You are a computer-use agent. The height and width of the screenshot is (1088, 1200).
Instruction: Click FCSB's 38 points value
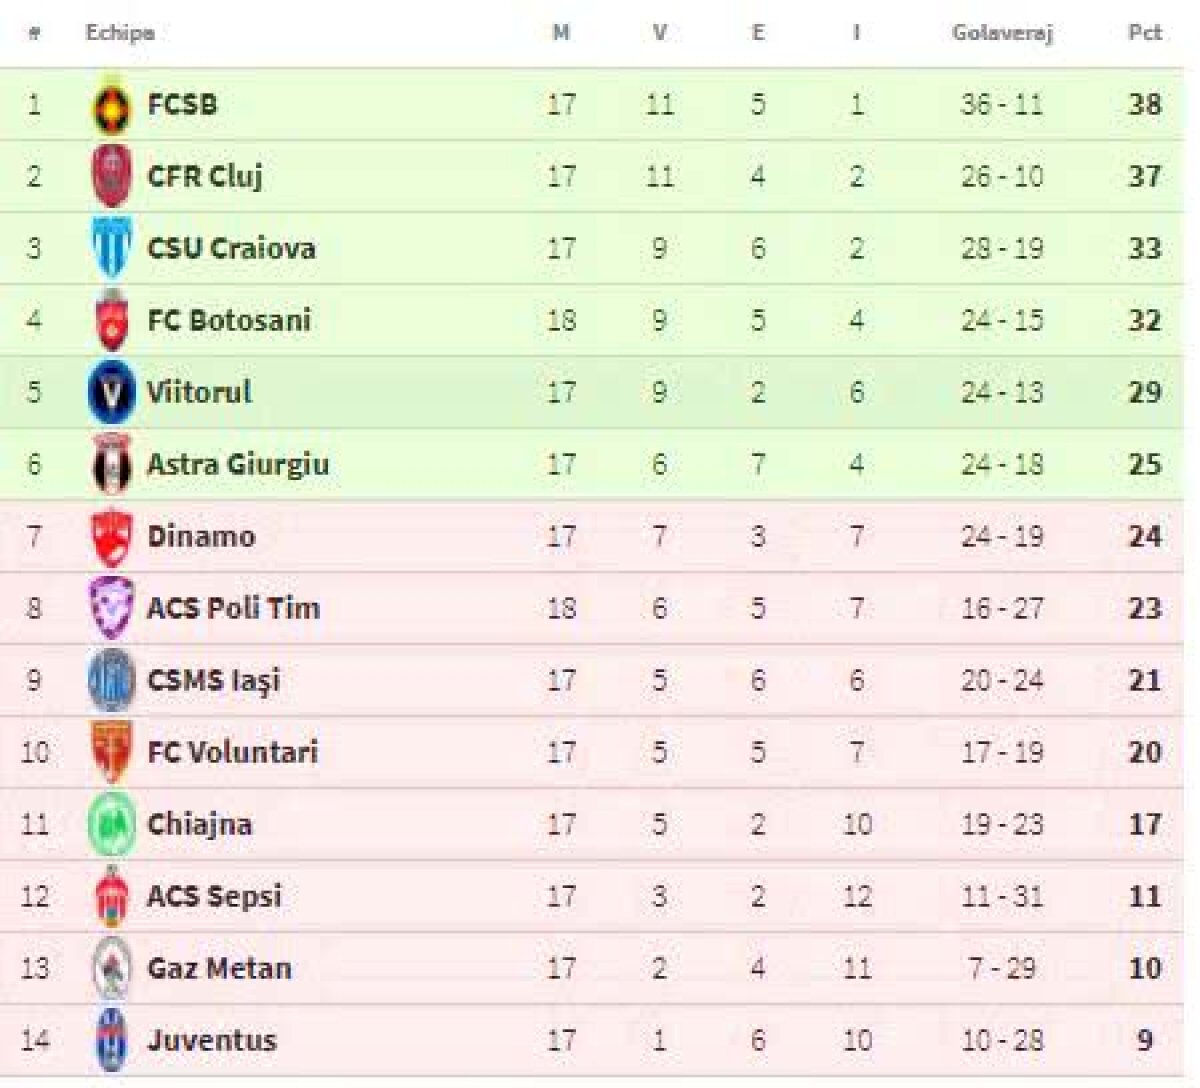click(x=1144, y=105)
